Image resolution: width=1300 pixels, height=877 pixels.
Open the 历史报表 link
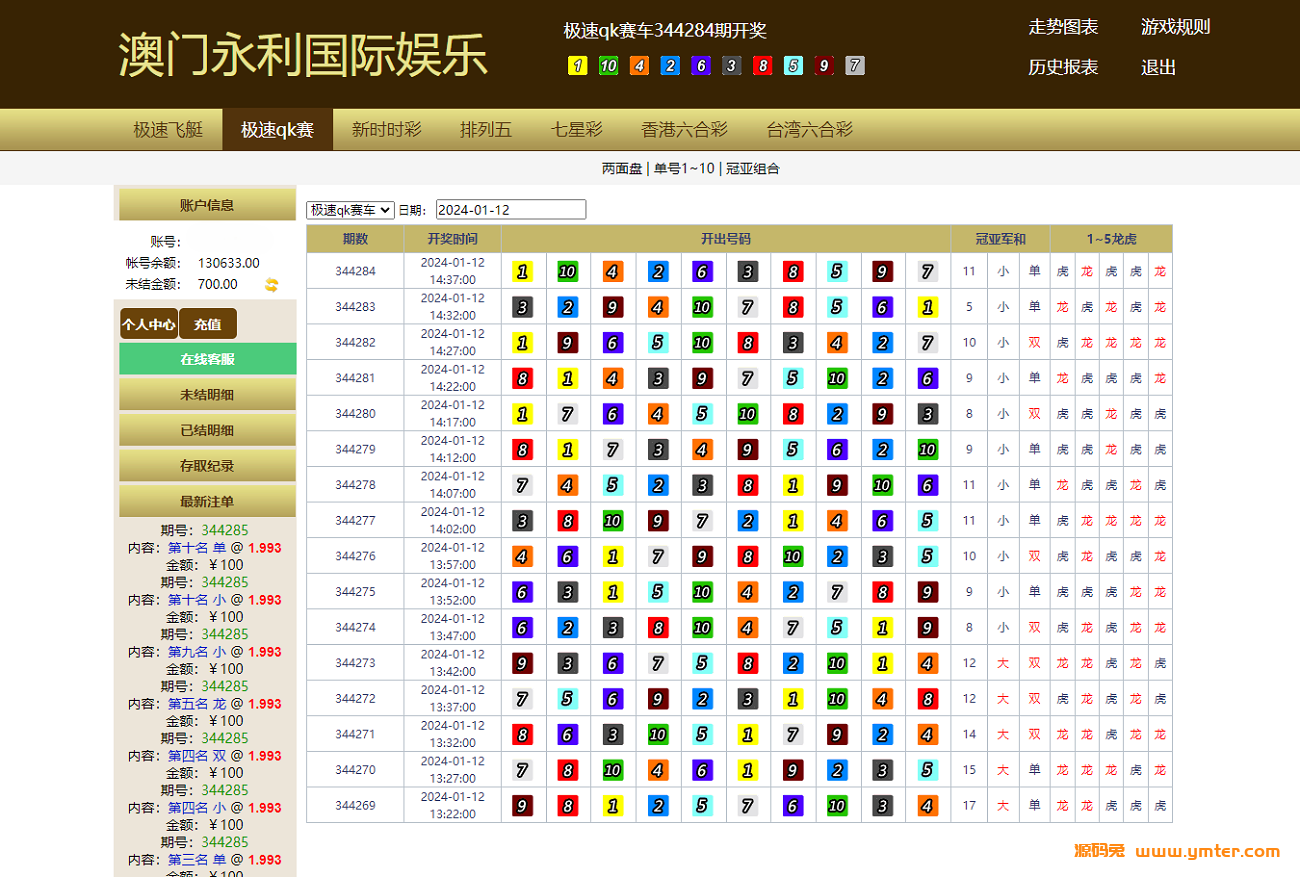(x=1063, y=67)
